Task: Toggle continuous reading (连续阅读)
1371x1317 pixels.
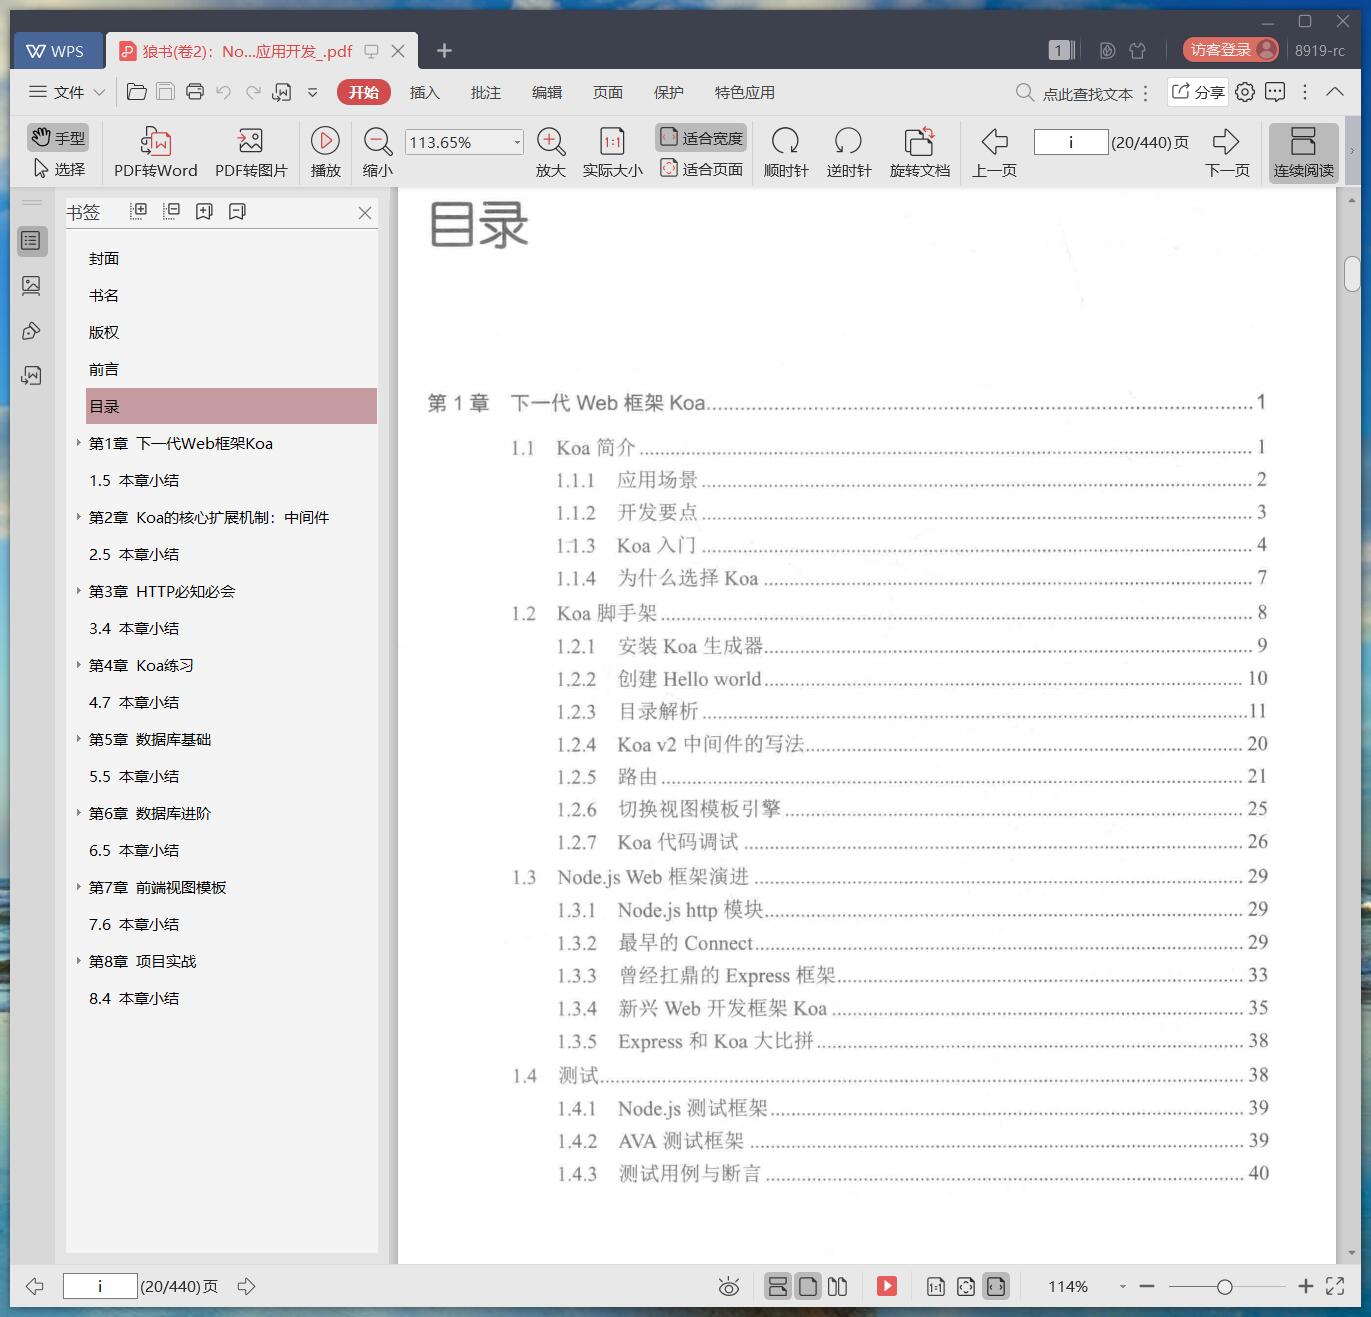Action: pyautogui.click(x=1303, y=152)
